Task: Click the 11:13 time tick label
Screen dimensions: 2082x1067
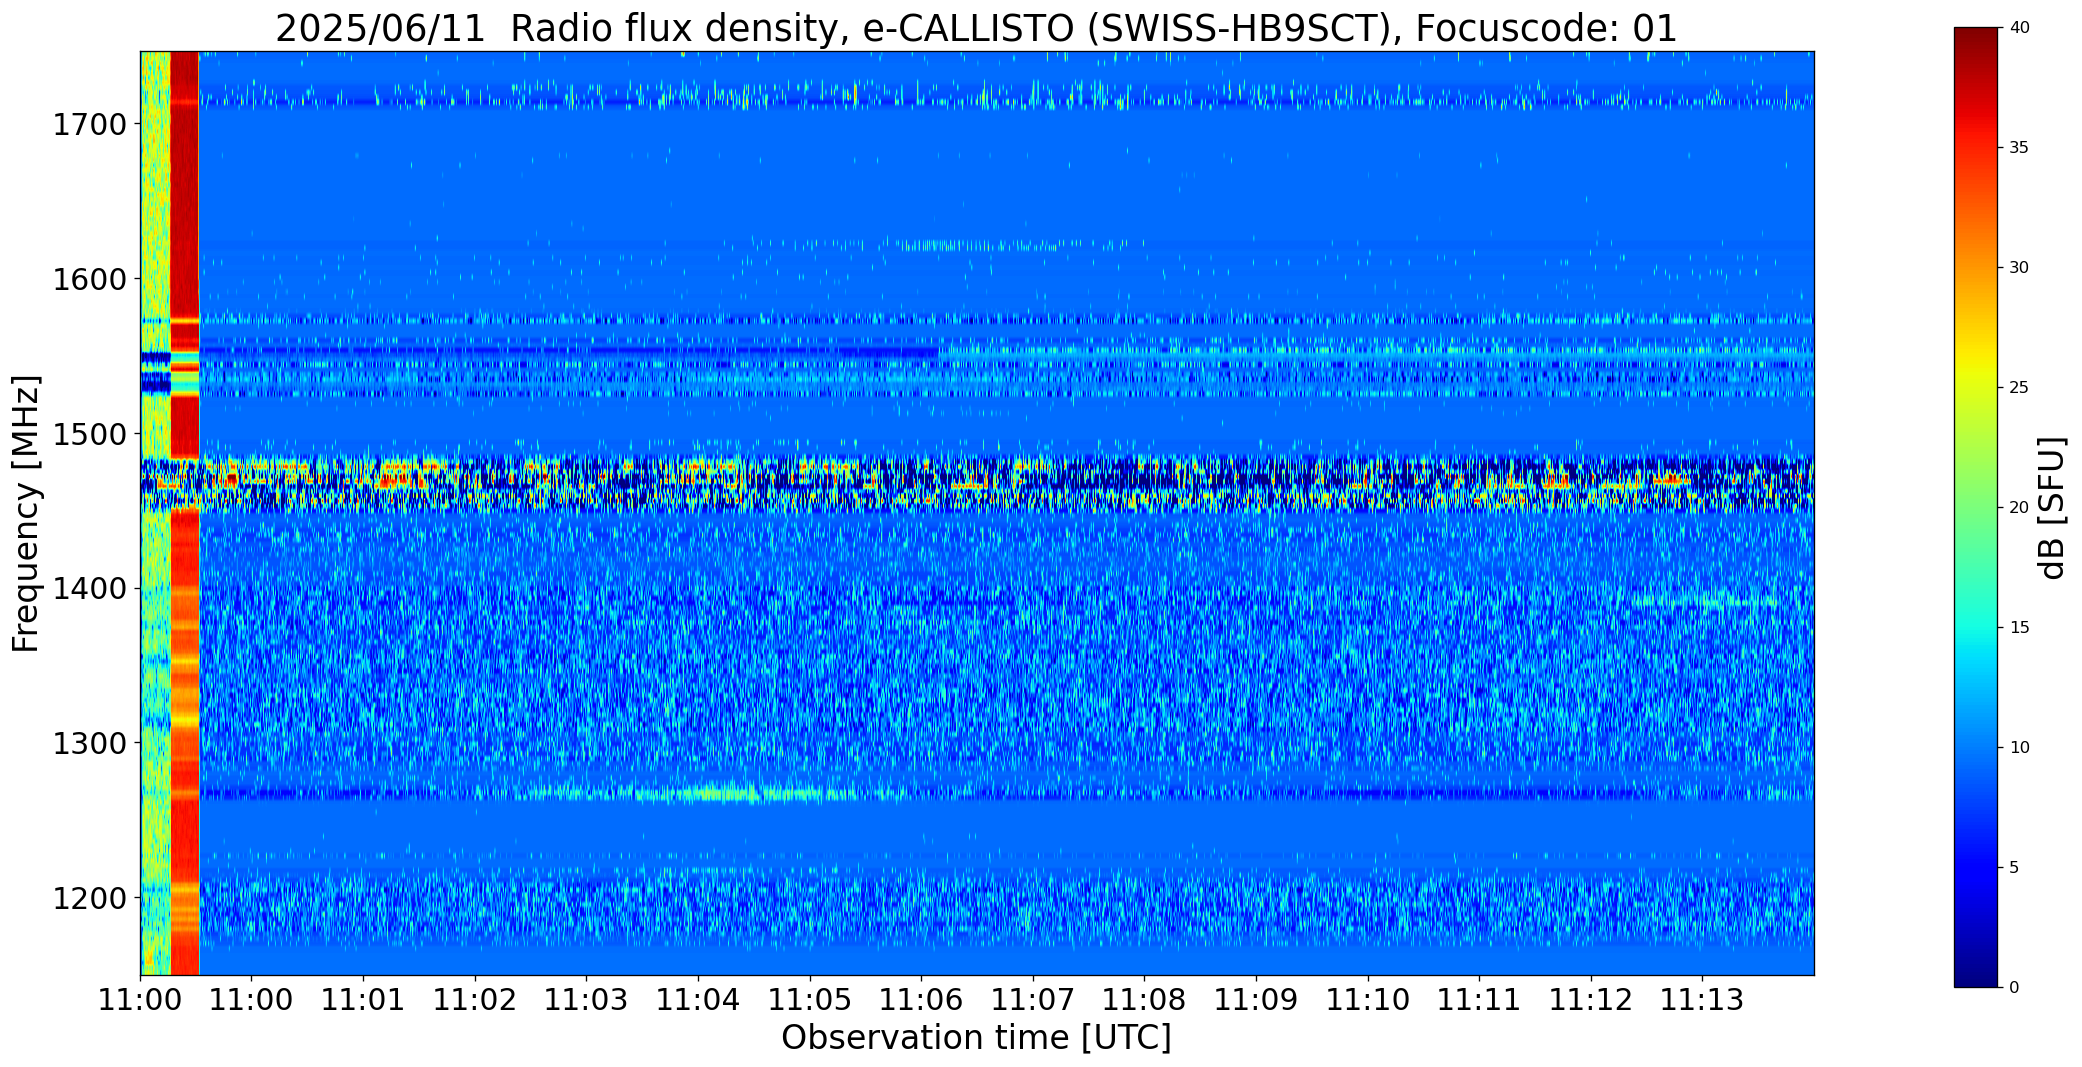Action: [1702, 1000]
